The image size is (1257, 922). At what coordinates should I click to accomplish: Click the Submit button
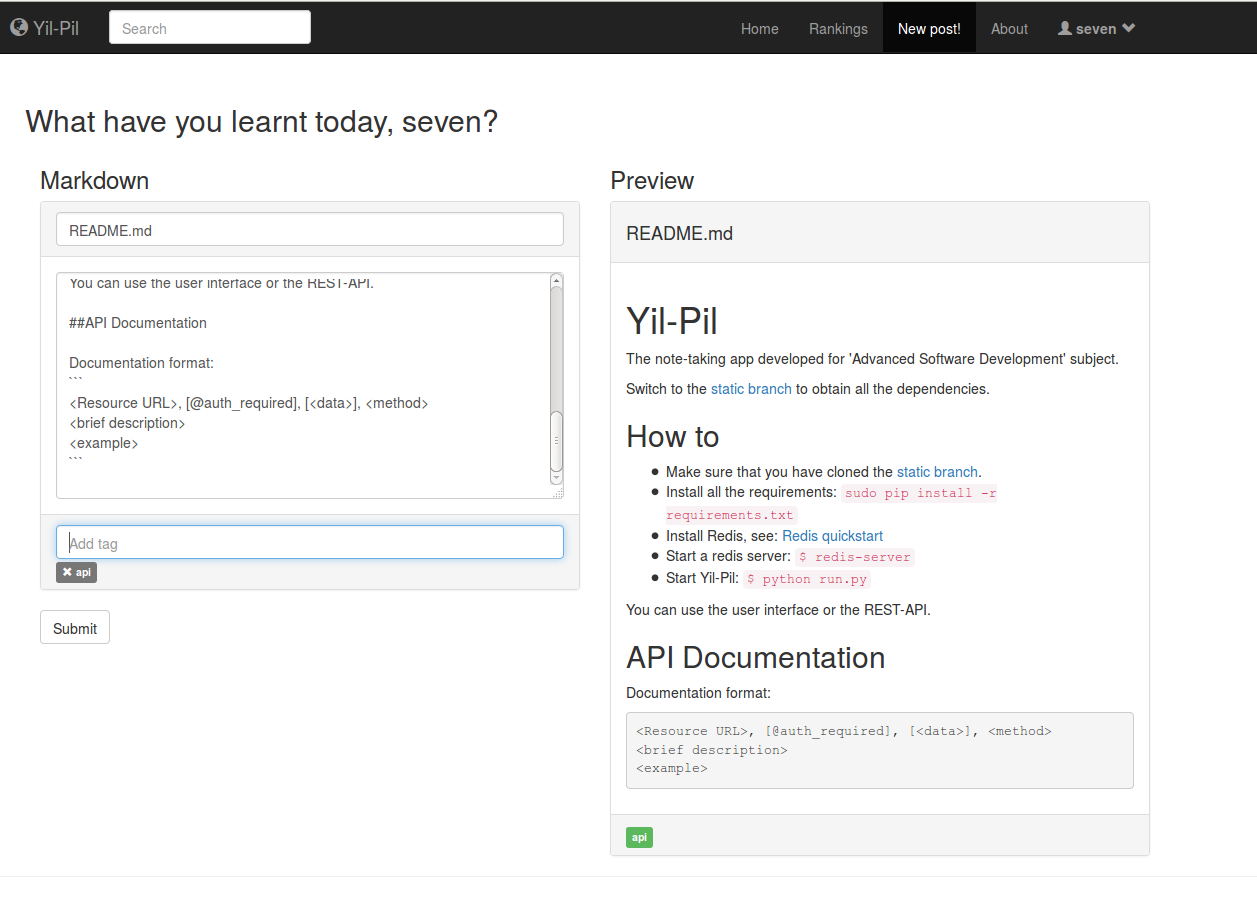(75, 628)
